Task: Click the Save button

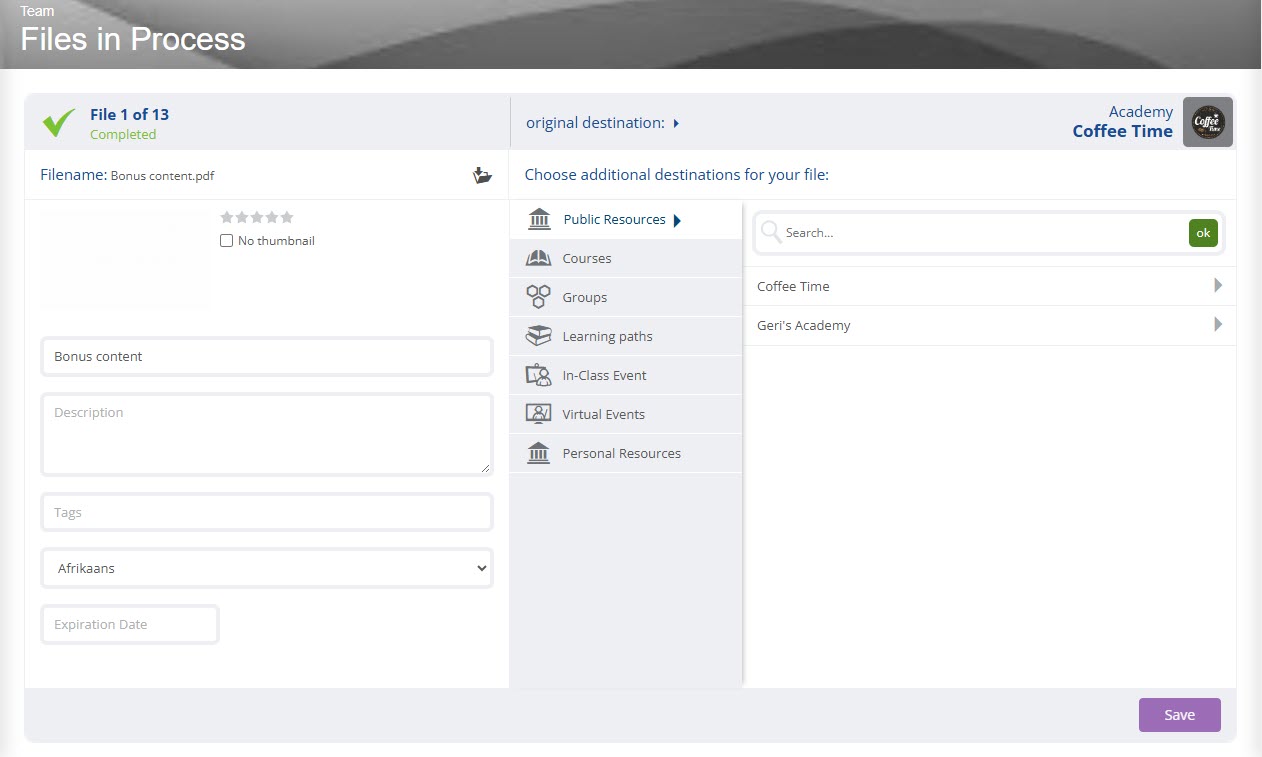Action: coord(1179,715)
